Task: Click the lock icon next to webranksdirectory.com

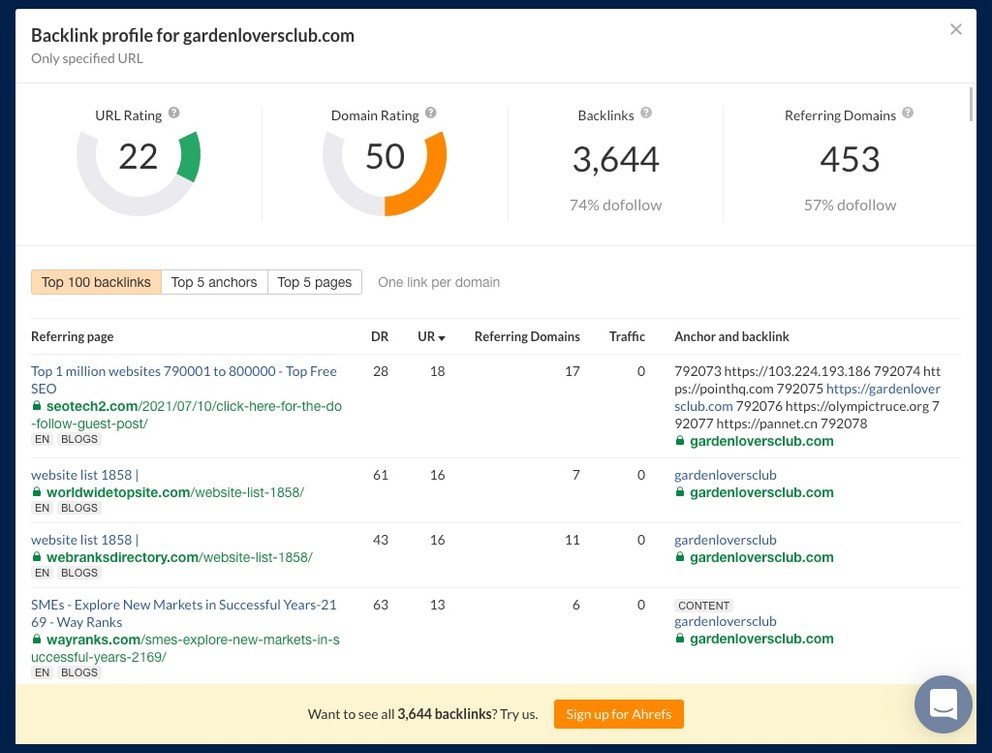Action: [x=37, y=557]
